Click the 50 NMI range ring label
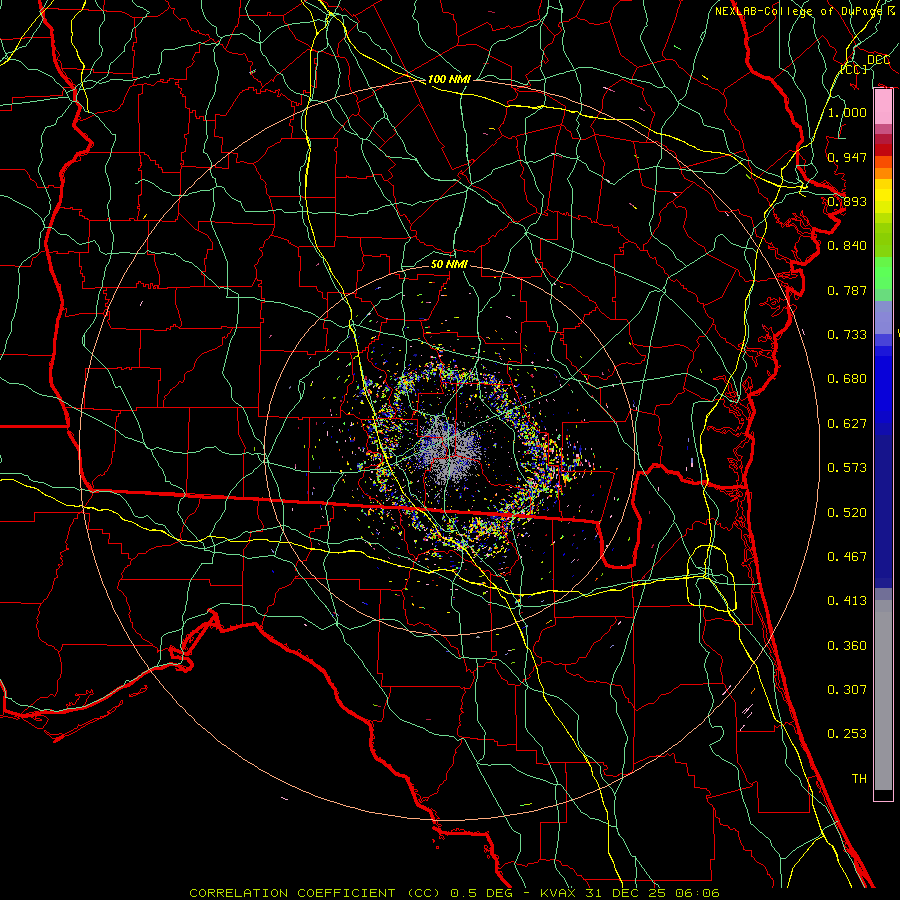This screenshot has width=900, height=900. click(x=450, y=264)
